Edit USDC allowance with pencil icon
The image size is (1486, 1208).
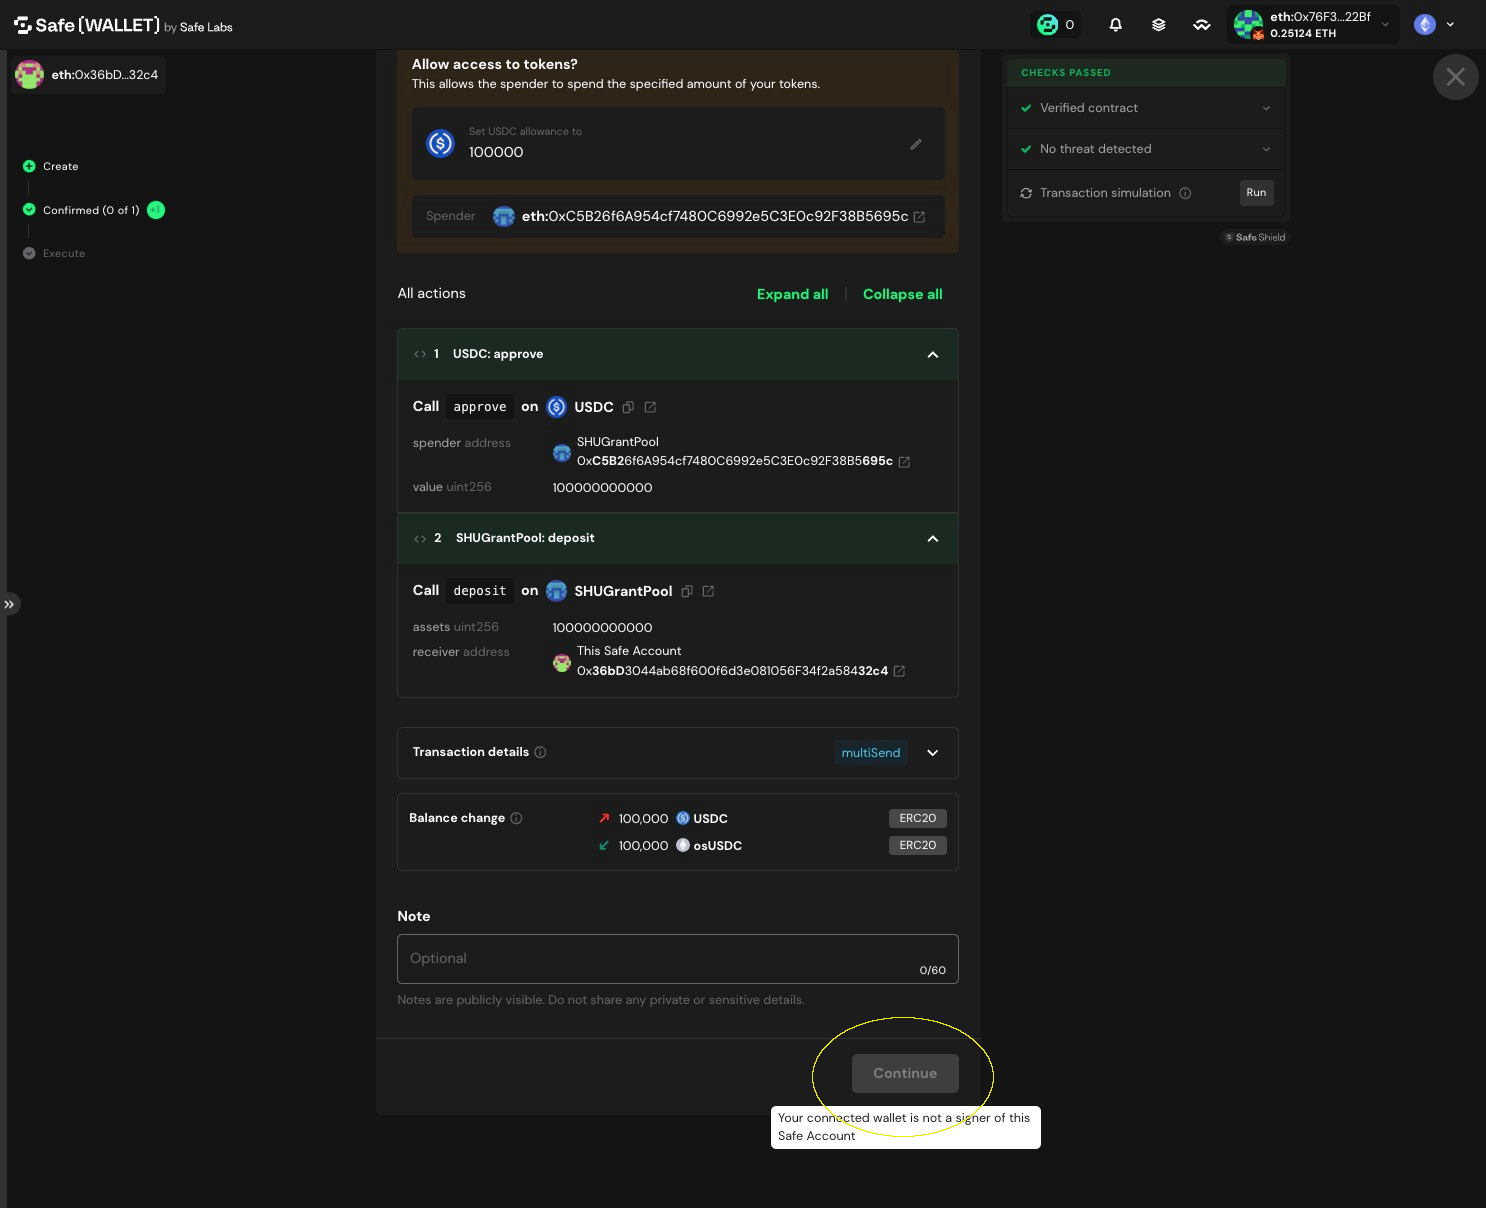916,144
